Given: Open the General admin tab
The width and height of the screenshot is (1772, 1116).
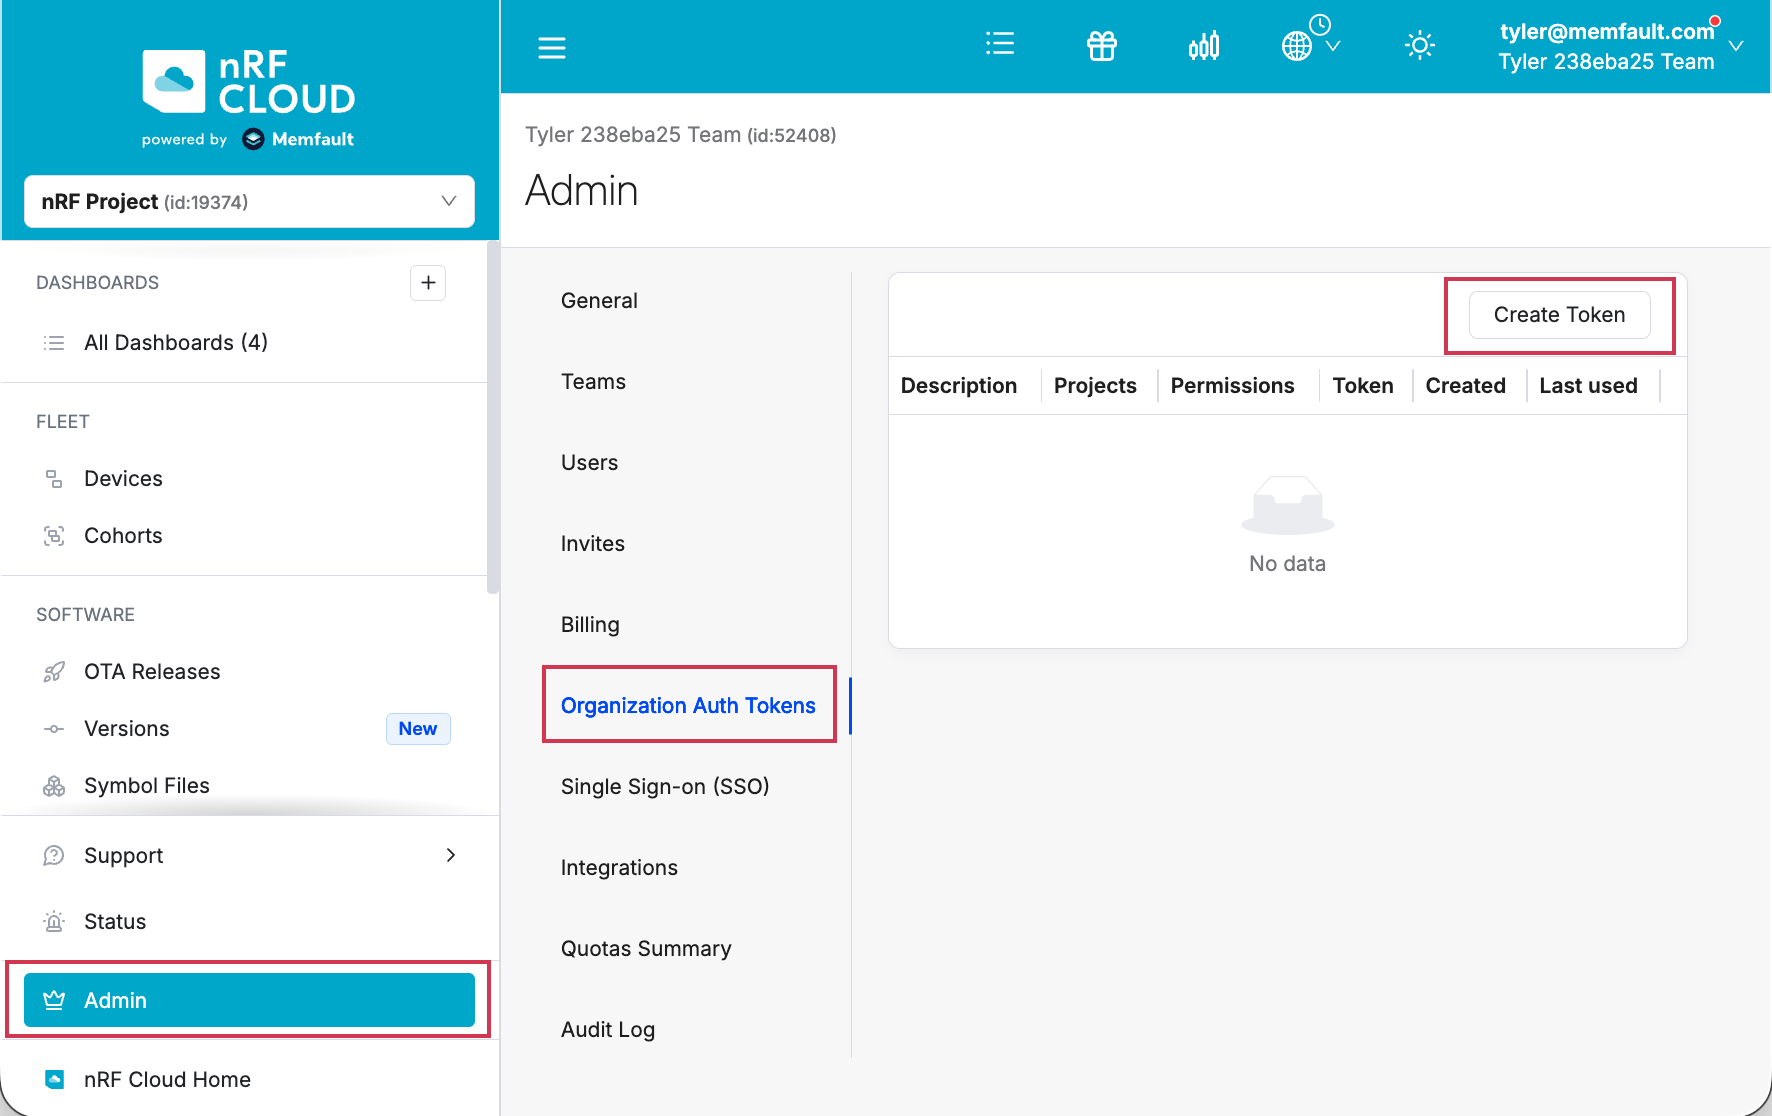Looking at the screenshot, I should (x=599, y=301).
